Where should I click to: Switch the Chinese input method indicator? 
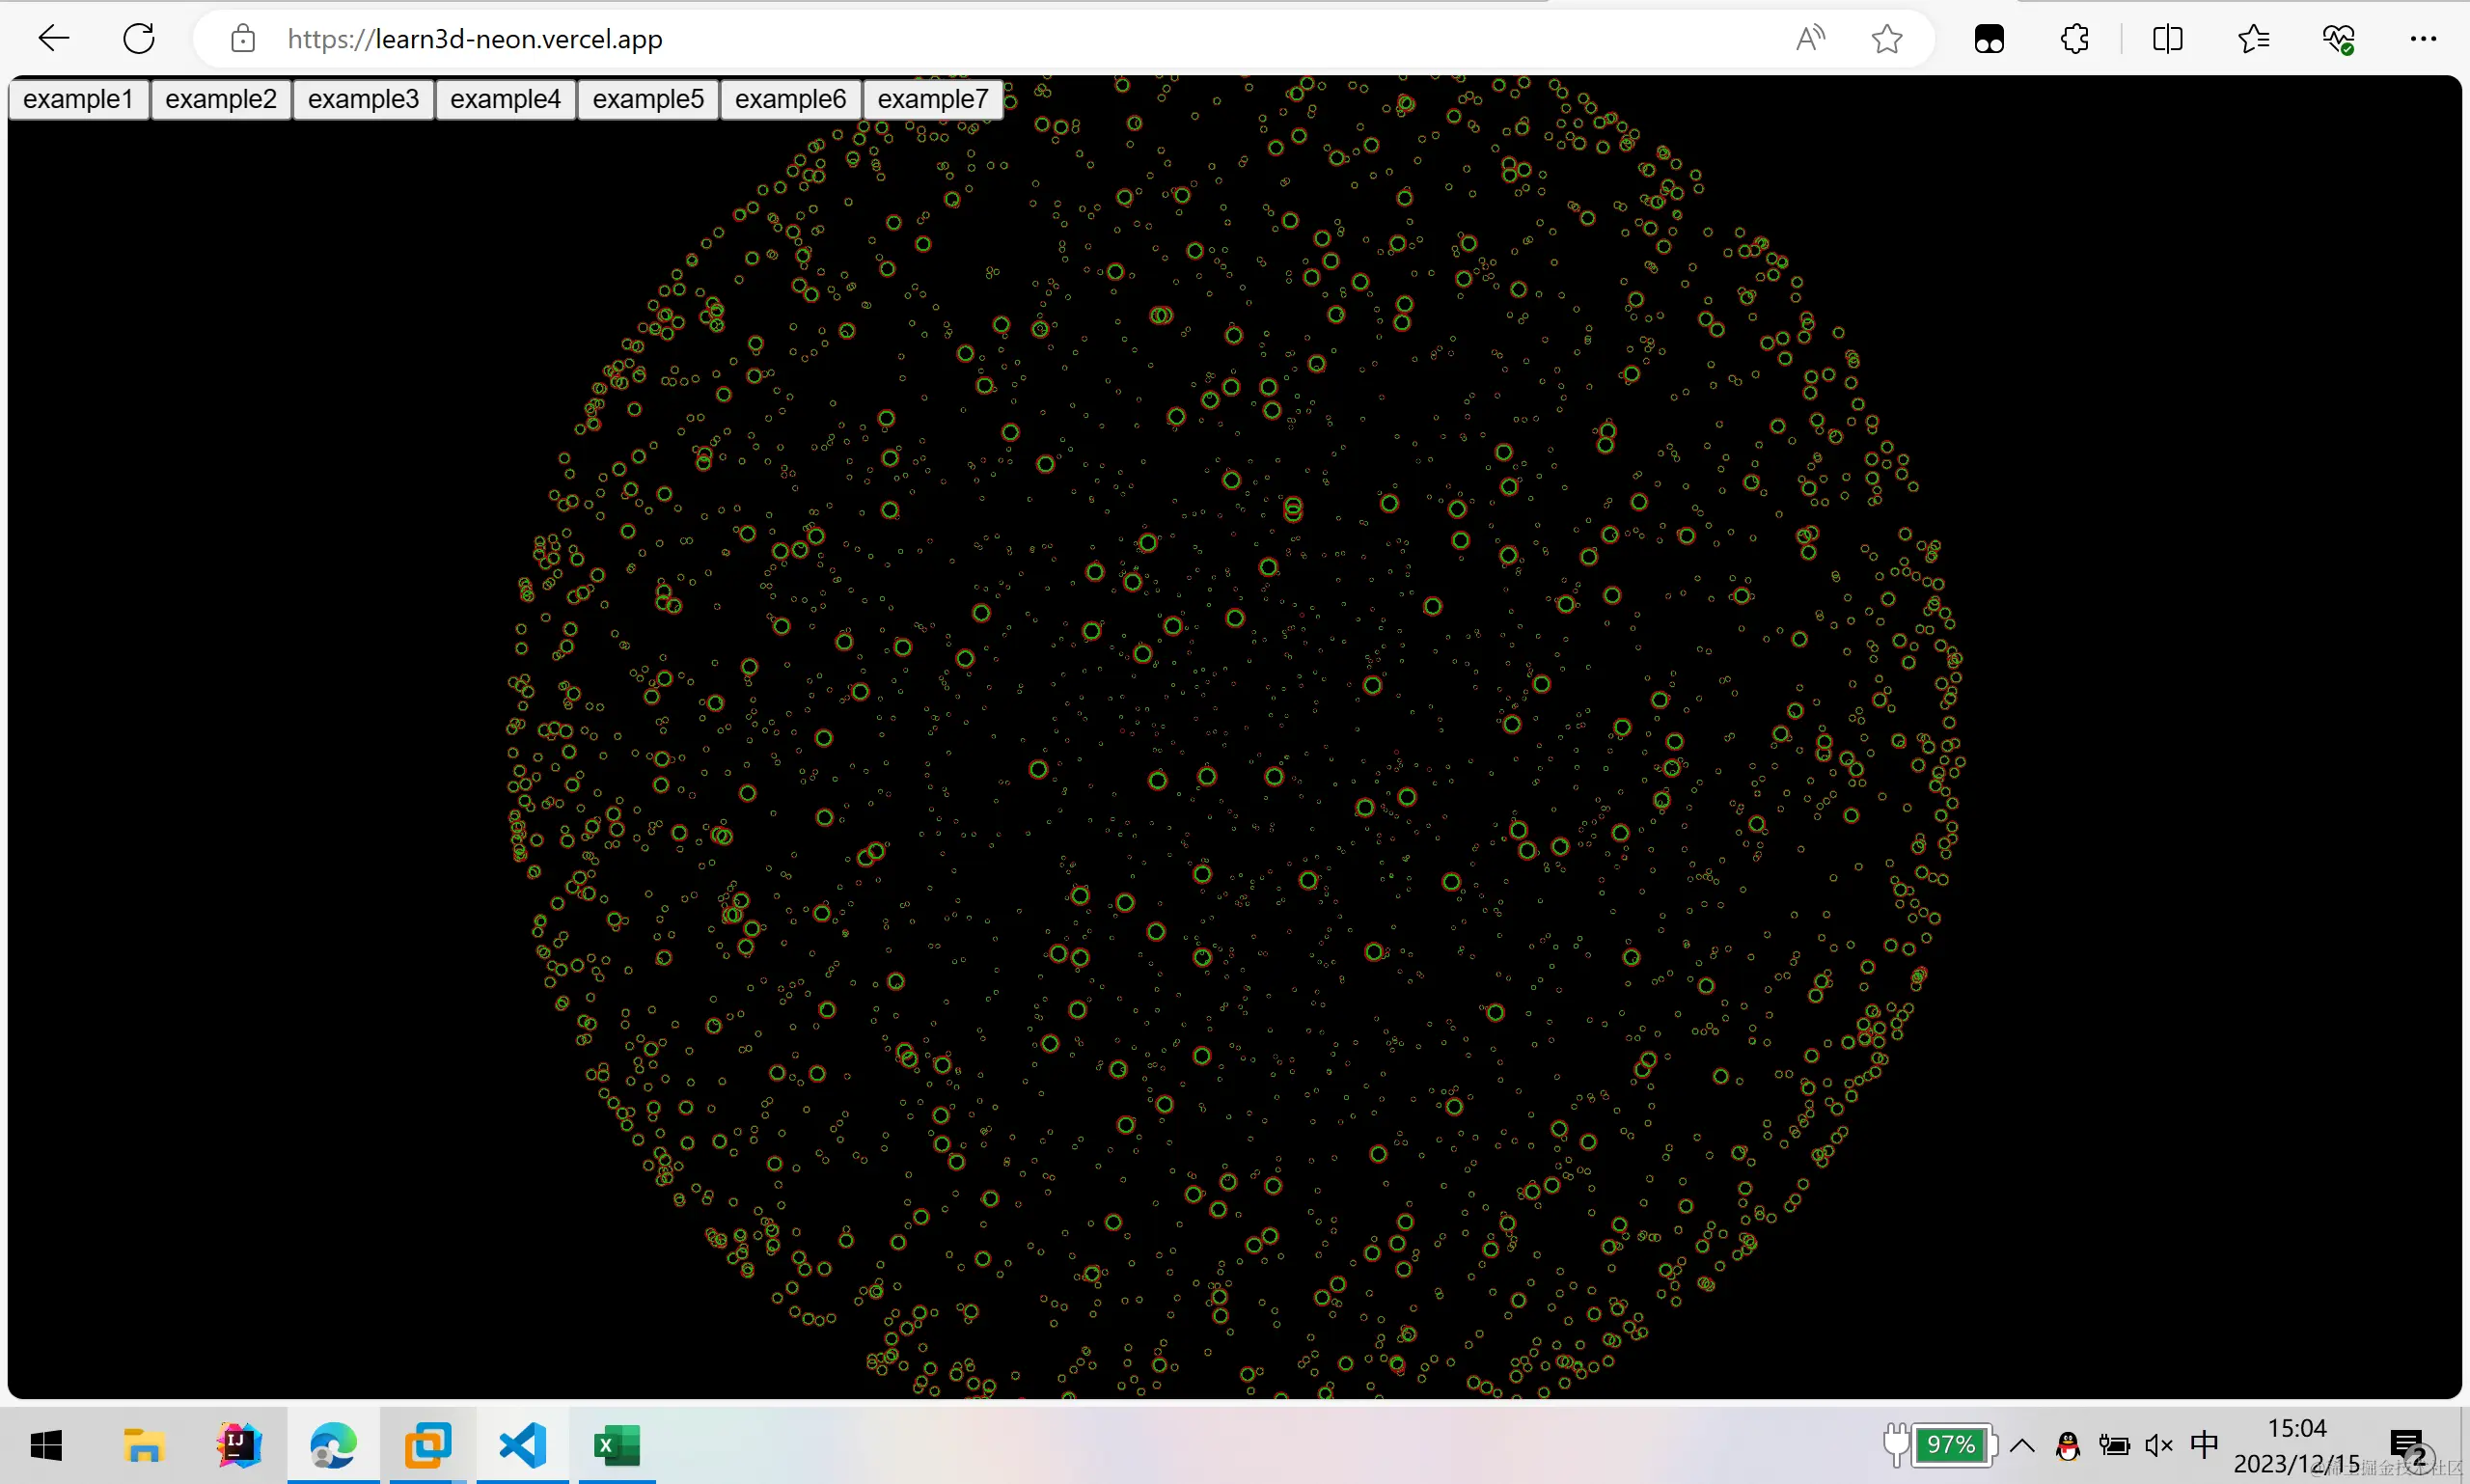point(2204,1445)
